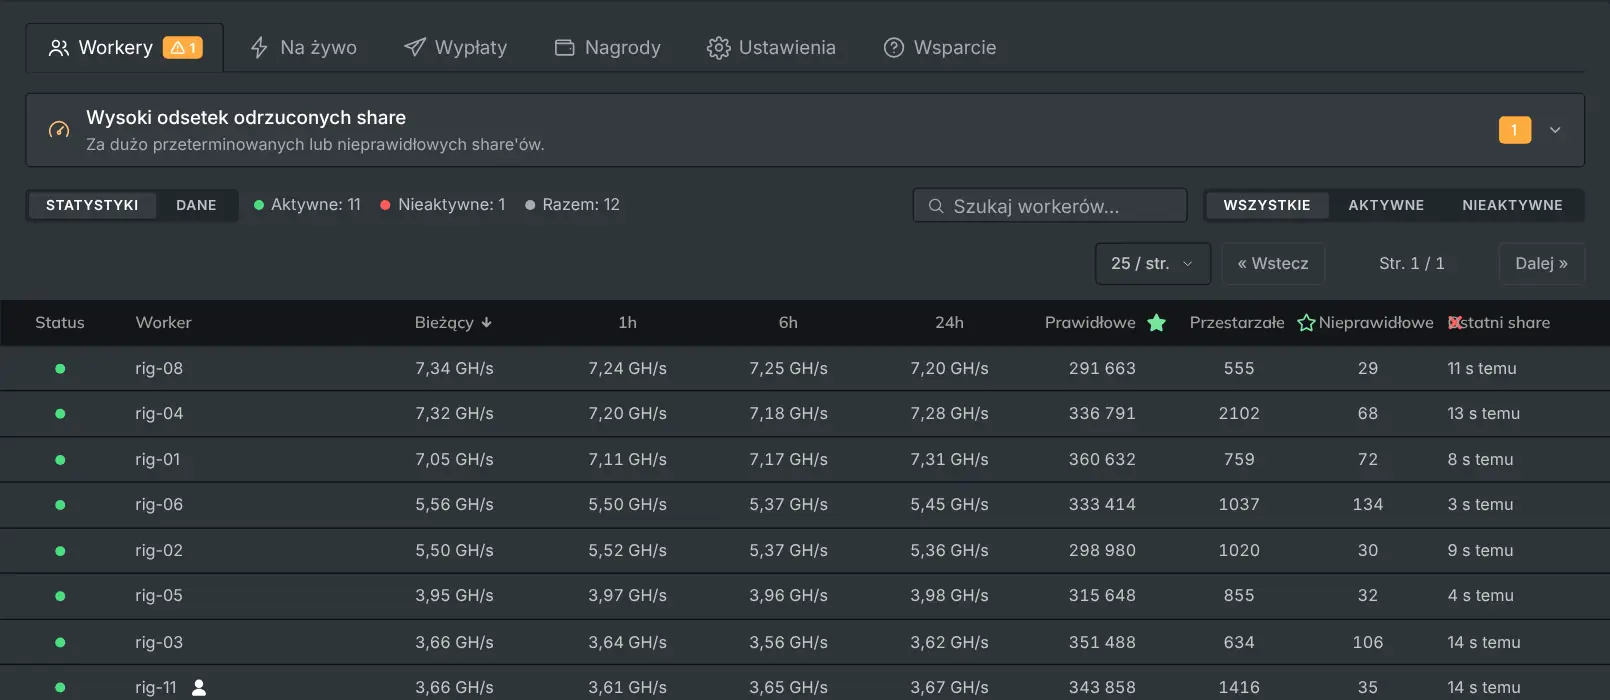The width and height of the screenshot is (1610, 700).
Task: Open the Wsparcie tab
Action: [x=940, y=48]
